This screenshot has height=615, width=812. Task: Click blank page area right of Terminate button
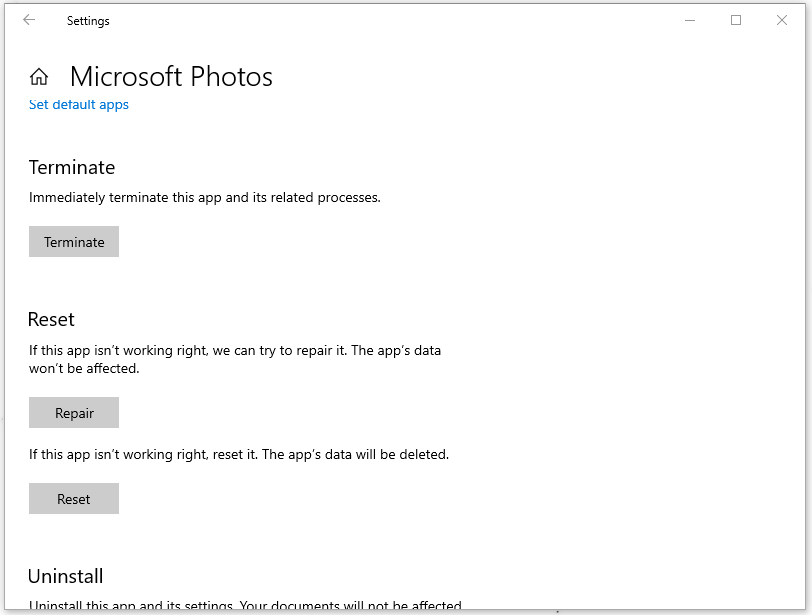(x=400, y=242)
